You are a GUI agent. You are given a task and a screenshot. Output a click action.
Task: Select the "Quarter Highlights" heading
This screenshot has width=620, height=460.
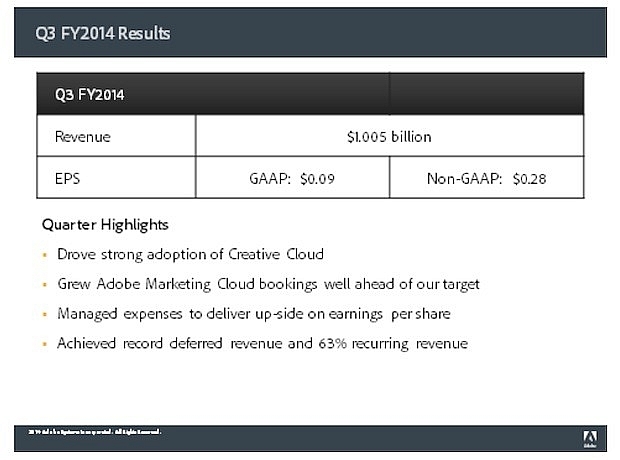coord(105,224)
